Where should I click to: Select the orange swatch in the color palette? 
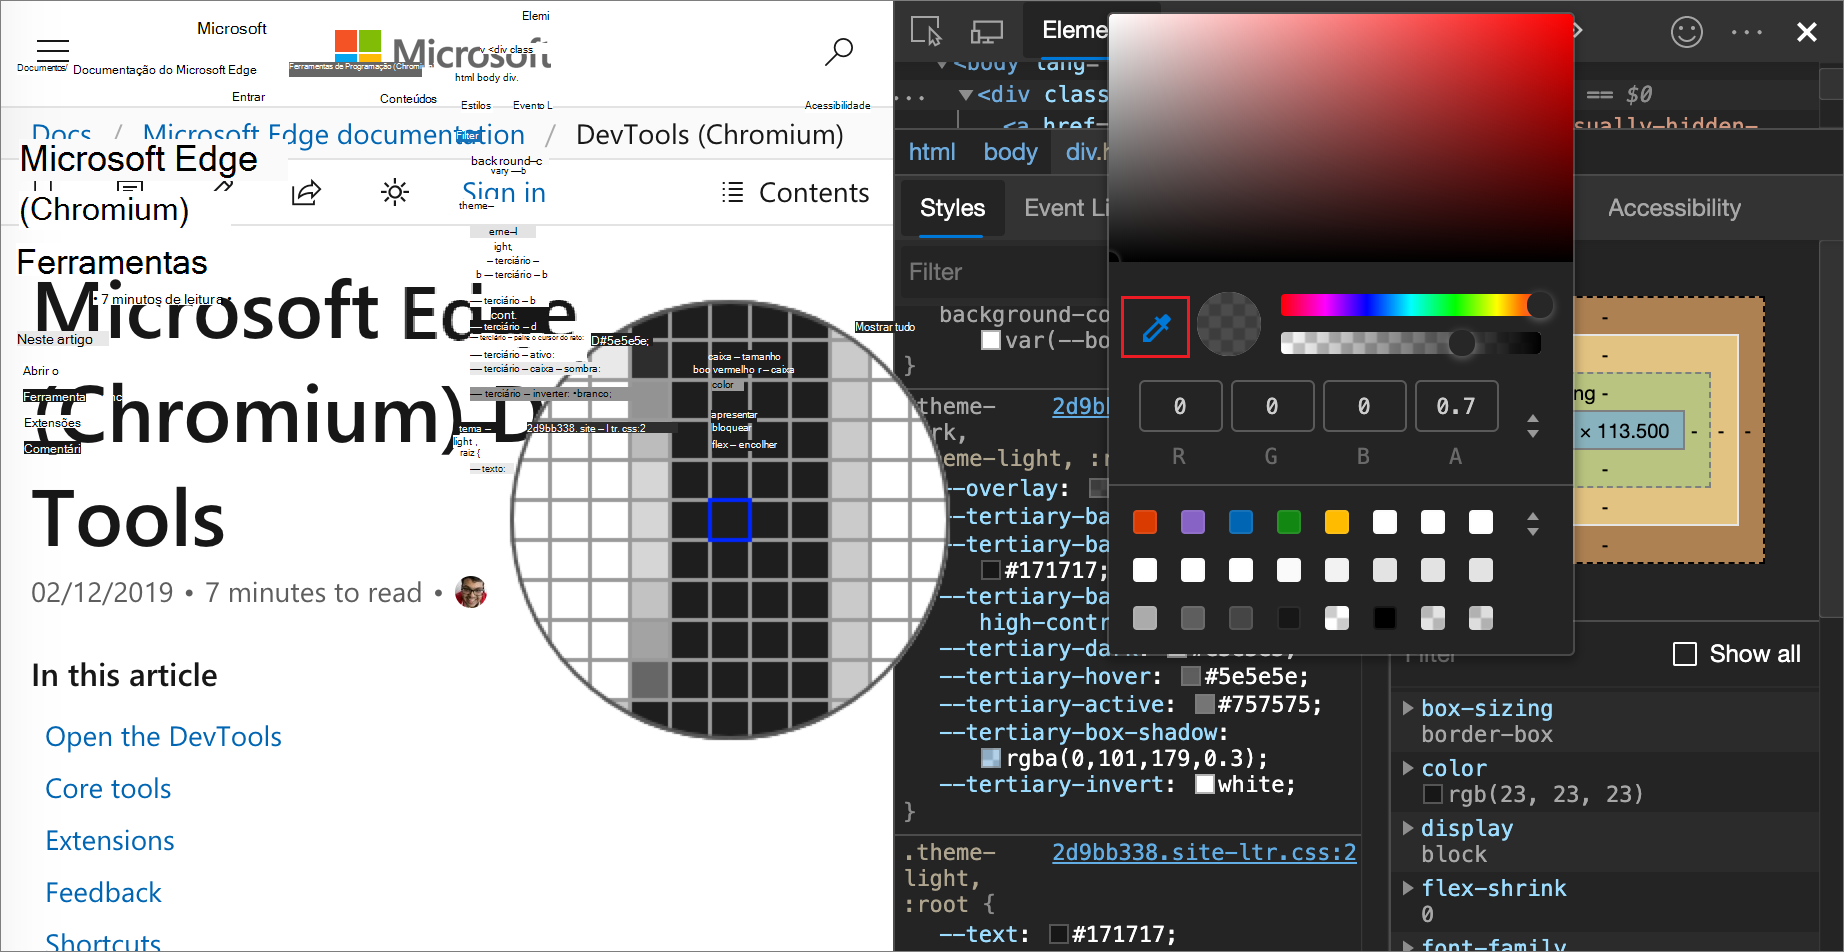1144,521
